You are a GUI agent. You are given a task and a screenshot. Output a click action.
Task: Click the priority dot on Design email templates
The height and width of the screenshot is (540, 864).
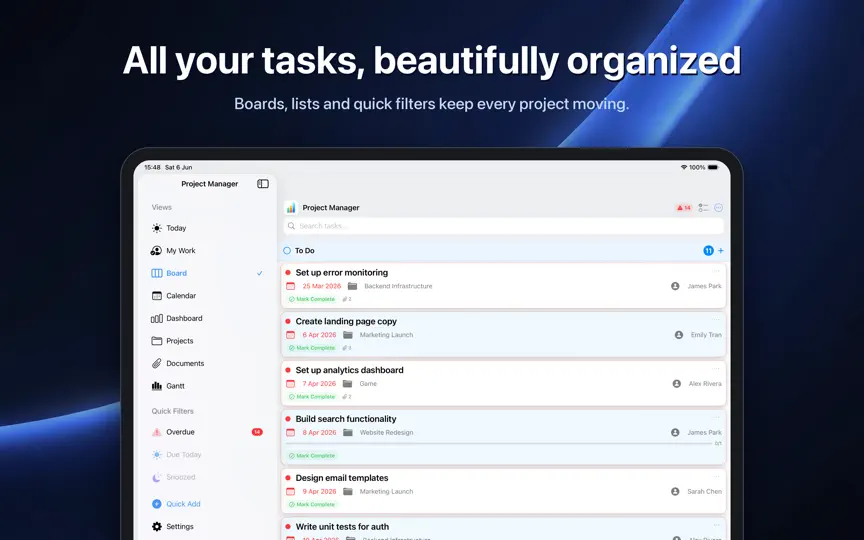click(x=288, y=478)
